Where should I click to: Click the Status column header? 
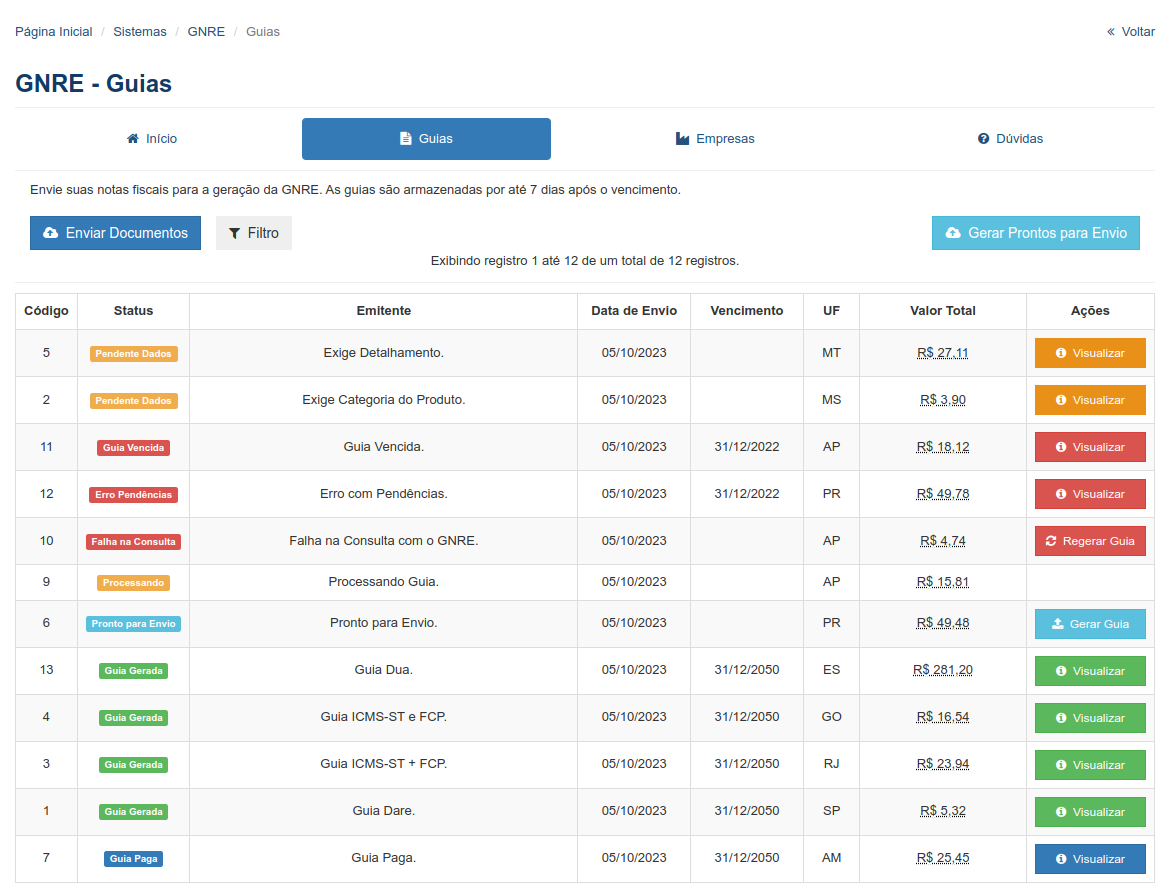coord(134,311)
